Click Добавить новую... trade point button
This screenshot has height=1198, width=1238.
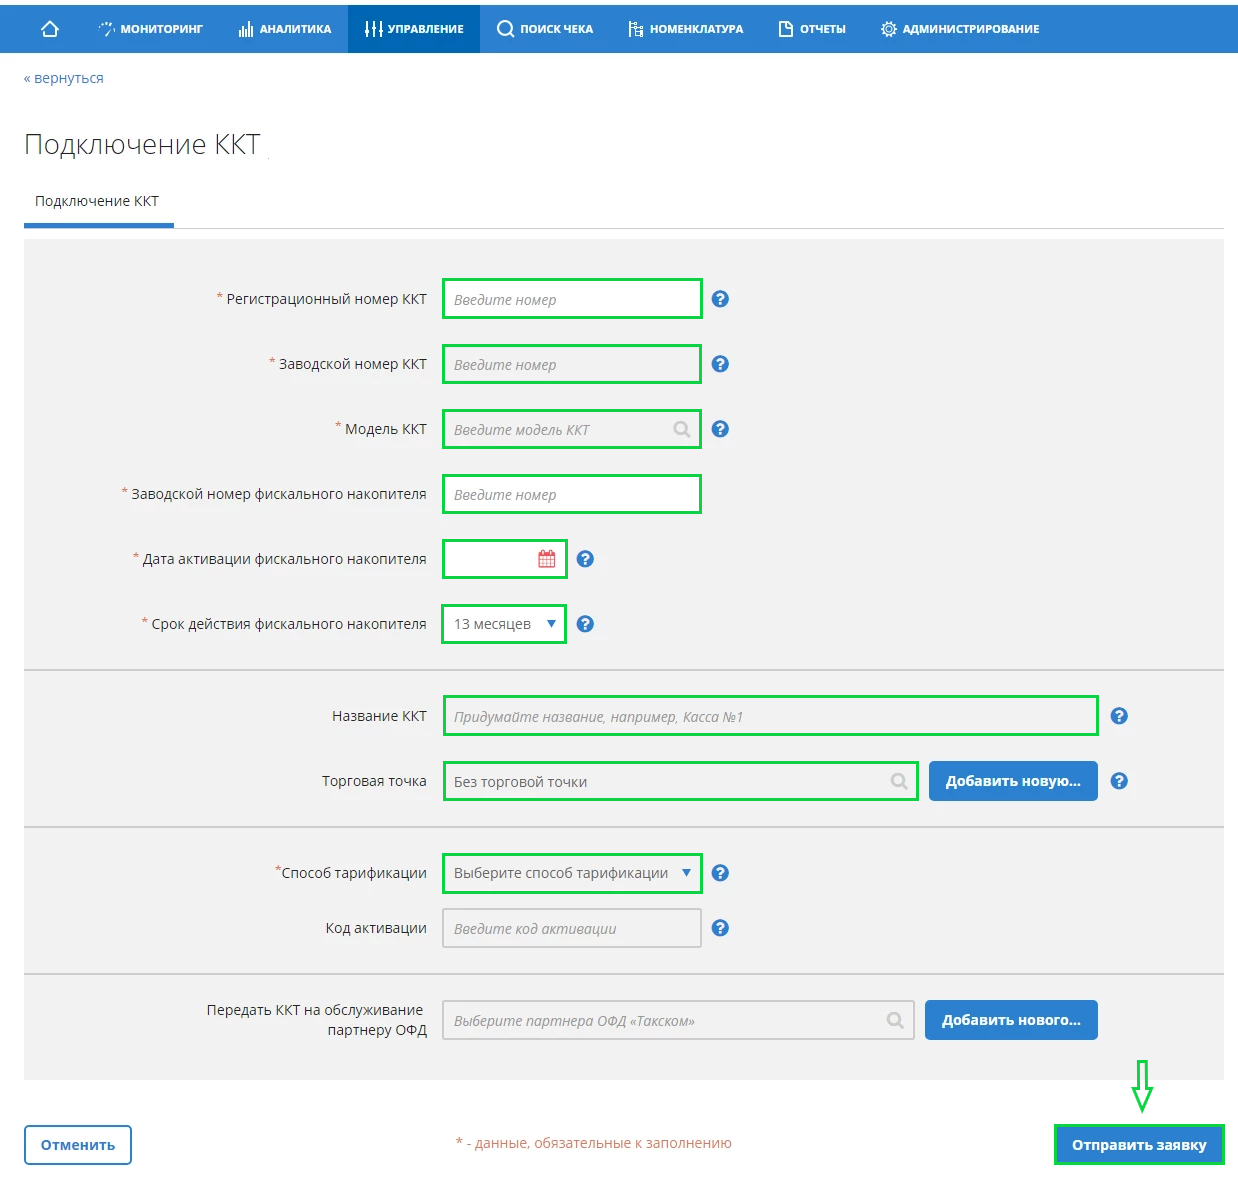click(1013, 781)
